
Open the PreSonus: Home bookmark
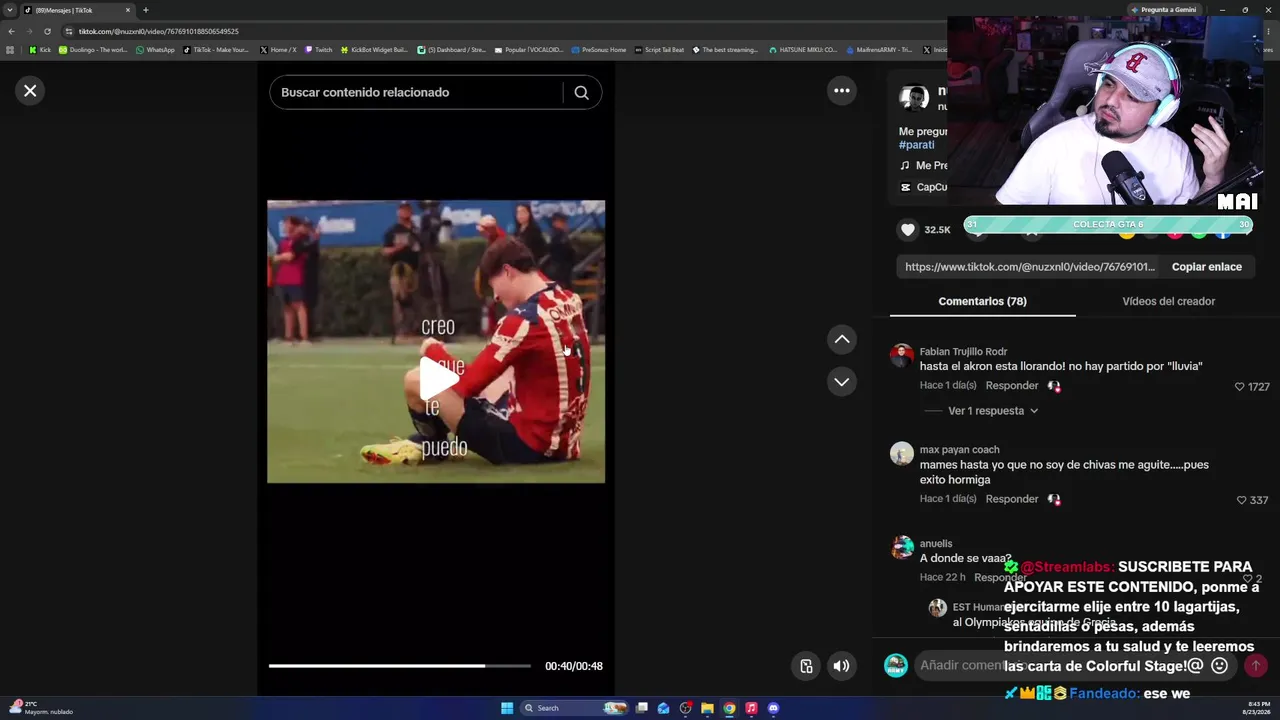click(598, 50)
